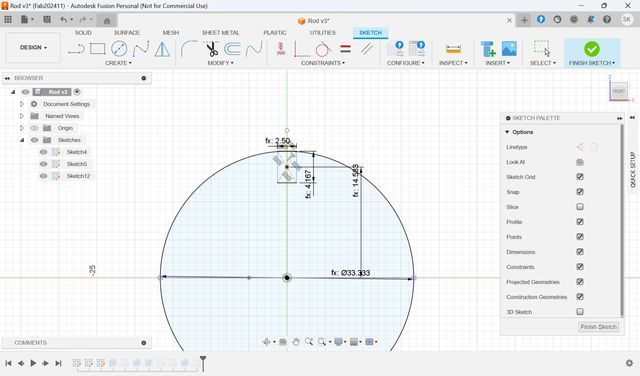Switch to the MESH tab
640x376 pixels.
(x=171, y=32)
